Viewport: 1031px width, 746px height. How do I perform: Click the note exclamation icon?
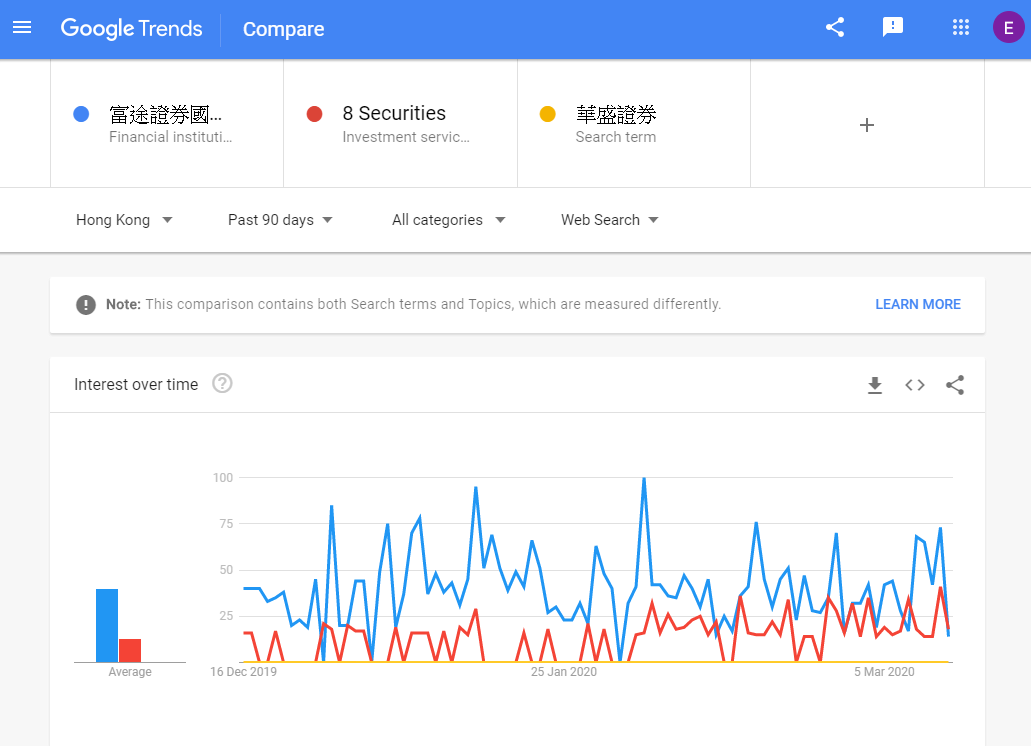pos(85,304)
